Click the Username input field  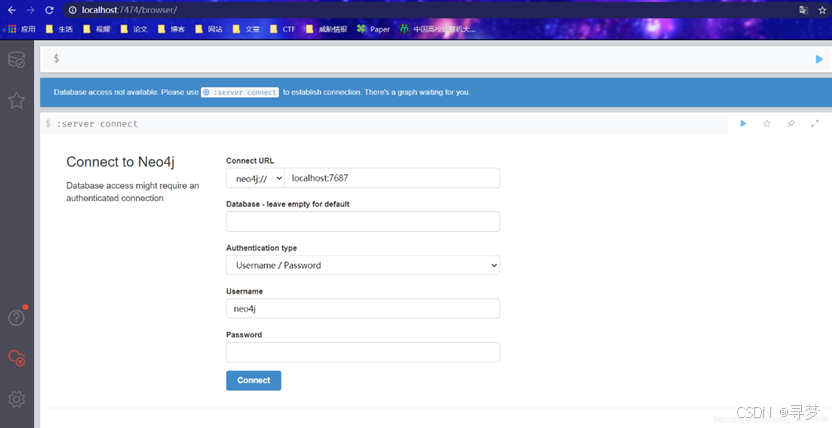(363, 309)
